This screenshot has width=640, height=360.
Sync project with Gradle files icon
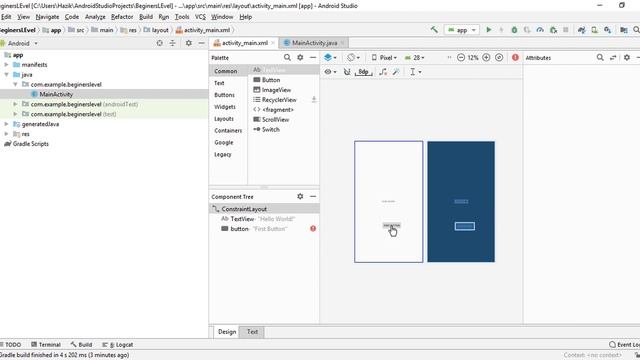[582, 30]
